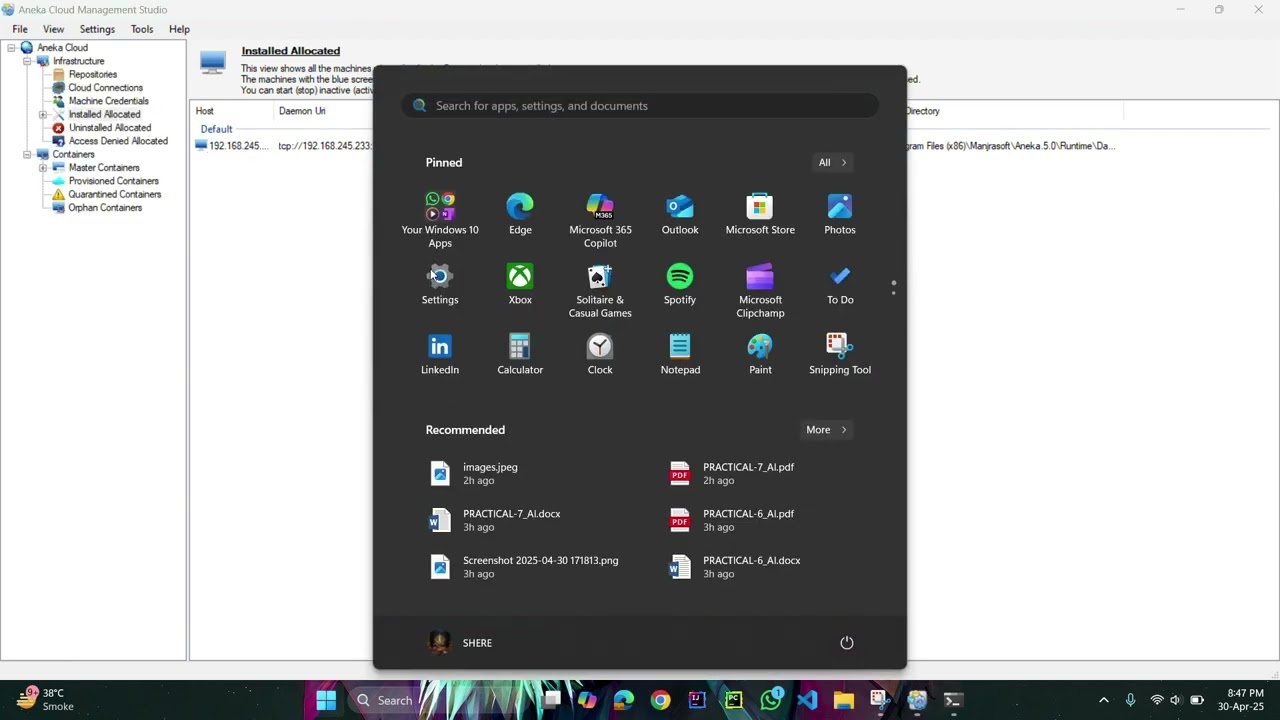Select Provisioned Containers tree item
The width and height of the screenshot is (1280, 720).
click(113, 181)
